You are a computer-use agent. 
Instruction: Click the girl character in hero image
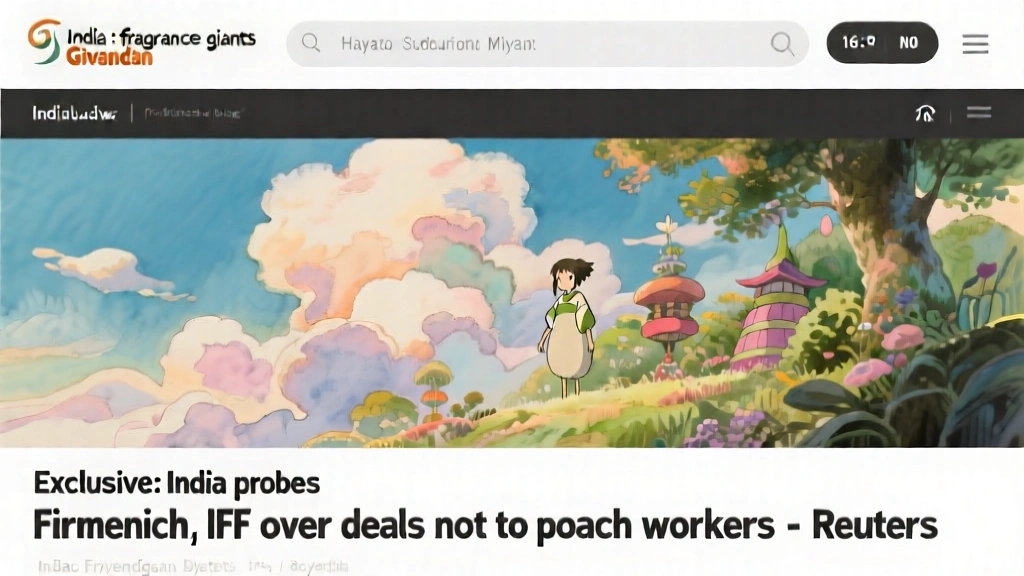point(569,327)
